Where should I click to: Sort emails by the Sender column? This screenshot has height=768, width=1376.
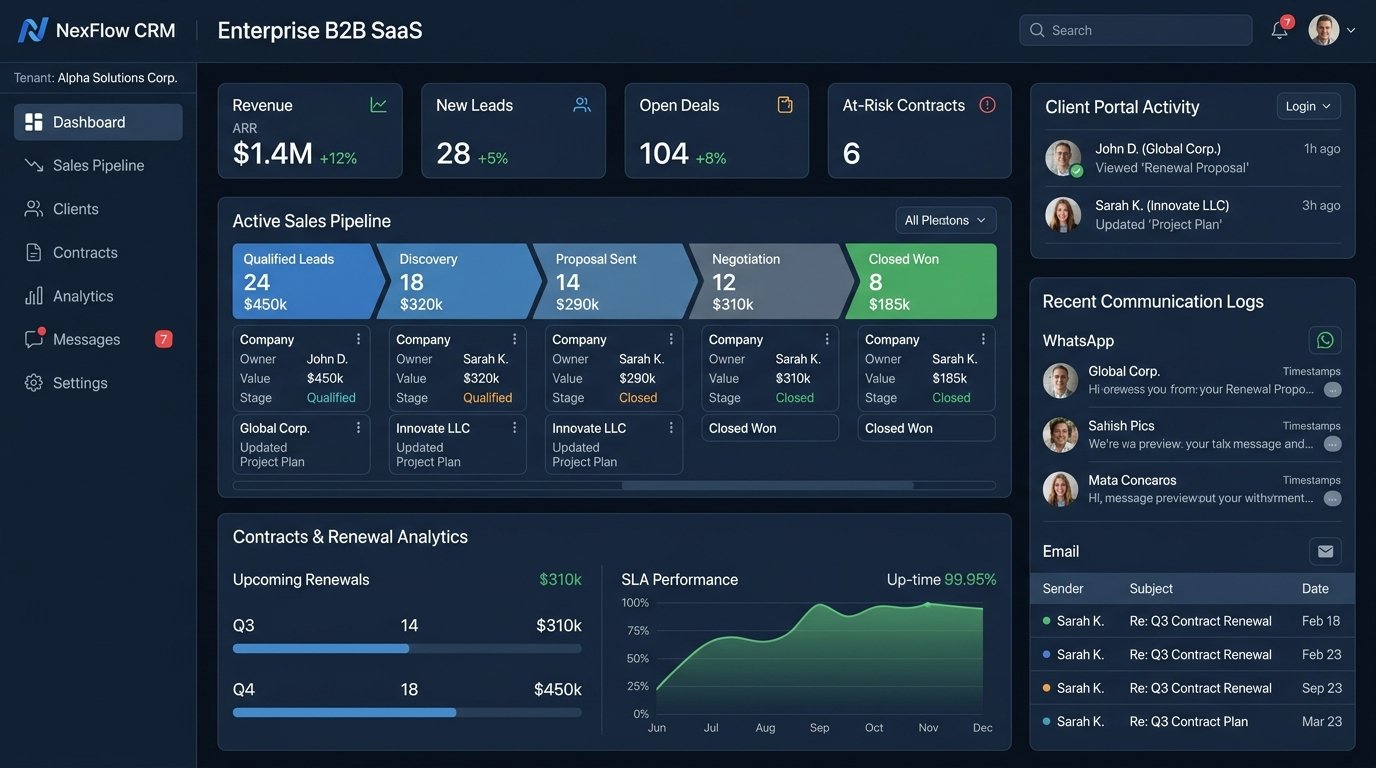[1063, 589]
